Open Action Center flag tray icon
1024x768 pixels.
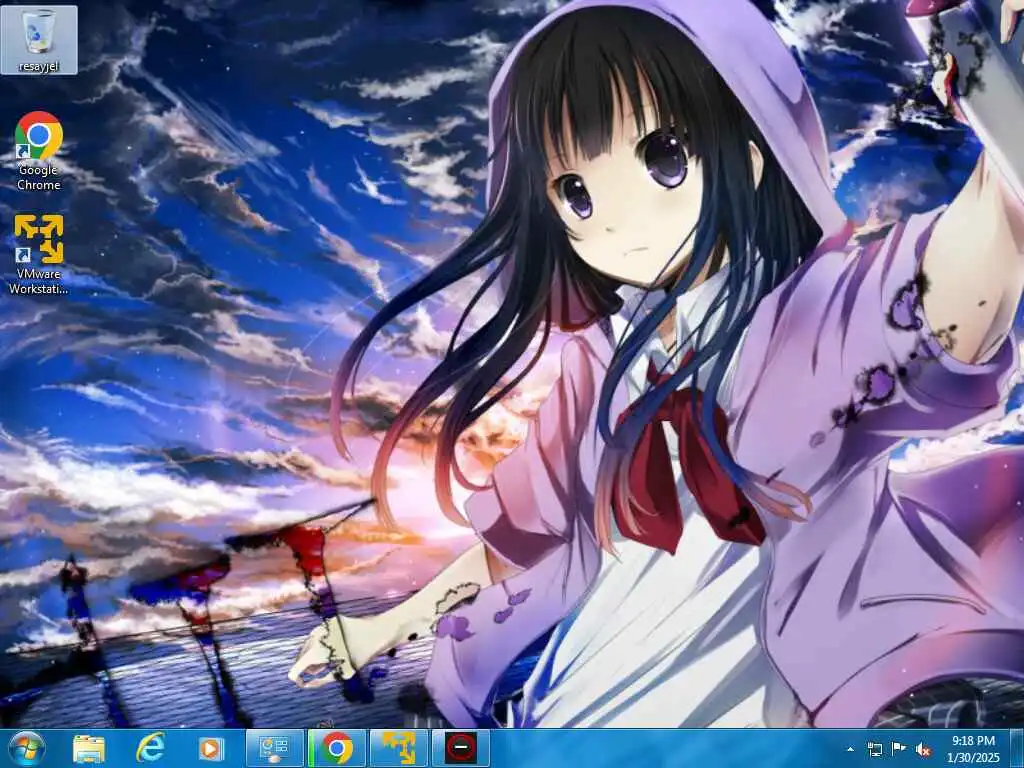[x=899, y=750]
